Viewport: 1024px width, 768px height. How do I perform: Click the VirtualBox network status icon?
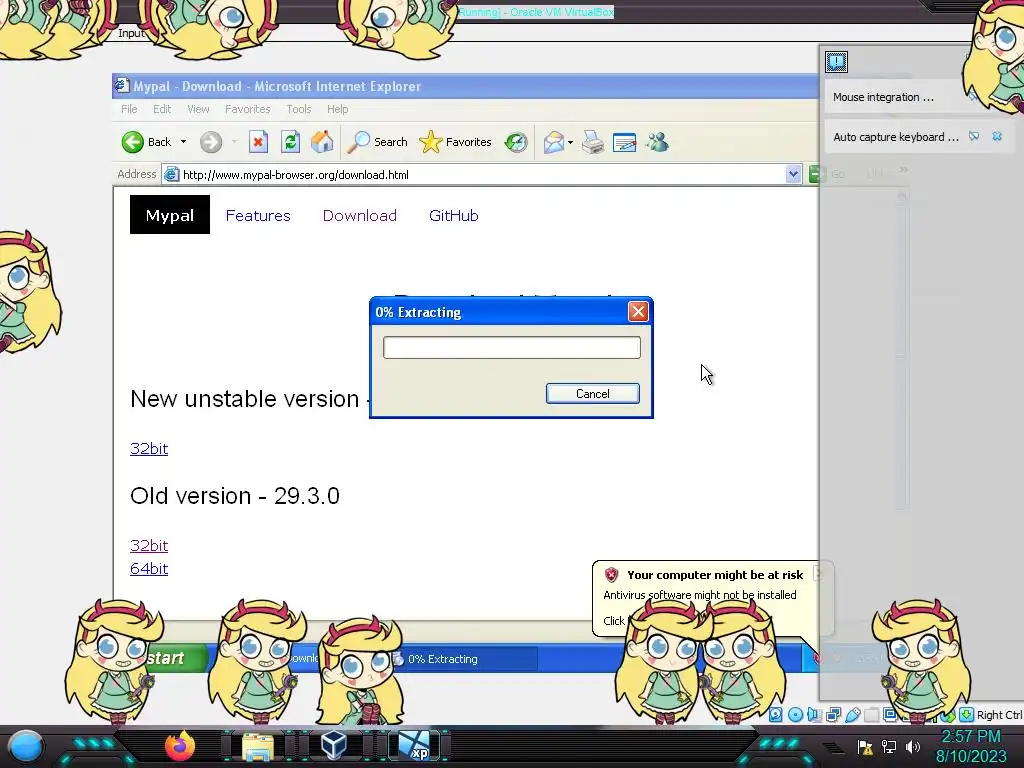tap(833, 714)
